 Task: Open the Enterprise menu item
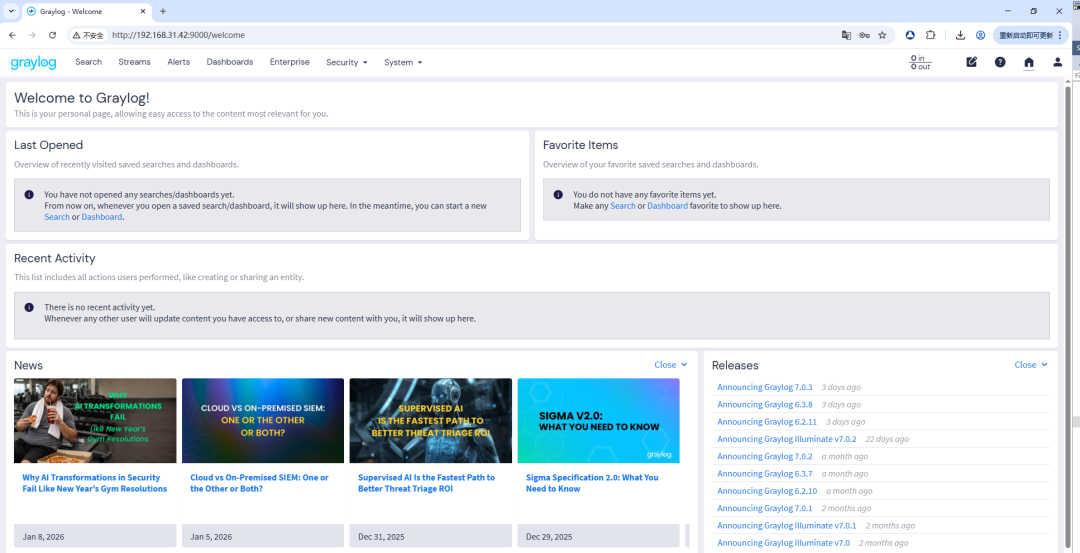pyautogui.click(x=289, y=62)
